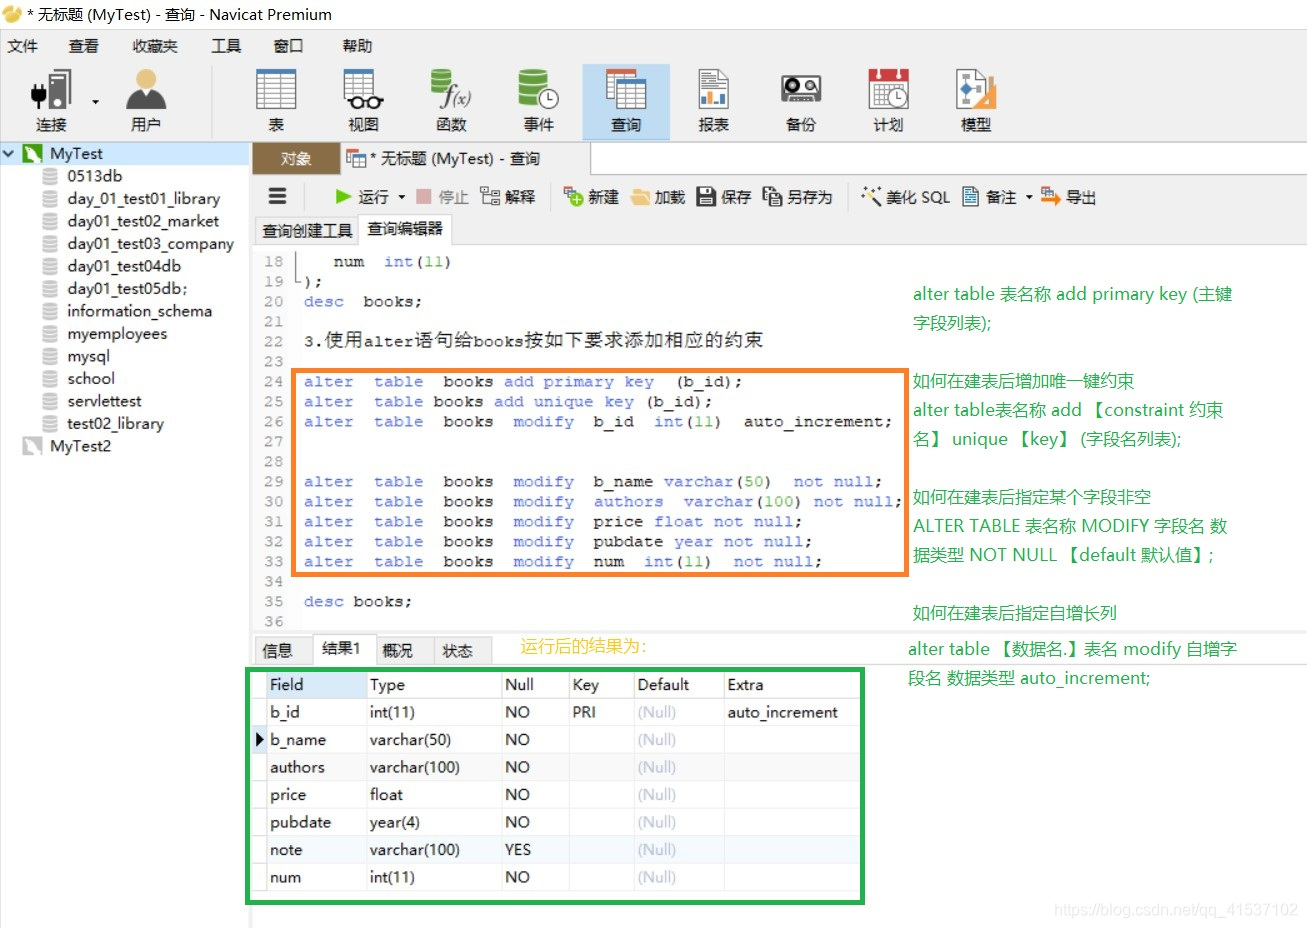The width and height of the screenshot is (1307, 928).
Task: Select the 事件 (Event) toolbar icon
Action: [x=538, y=101]
